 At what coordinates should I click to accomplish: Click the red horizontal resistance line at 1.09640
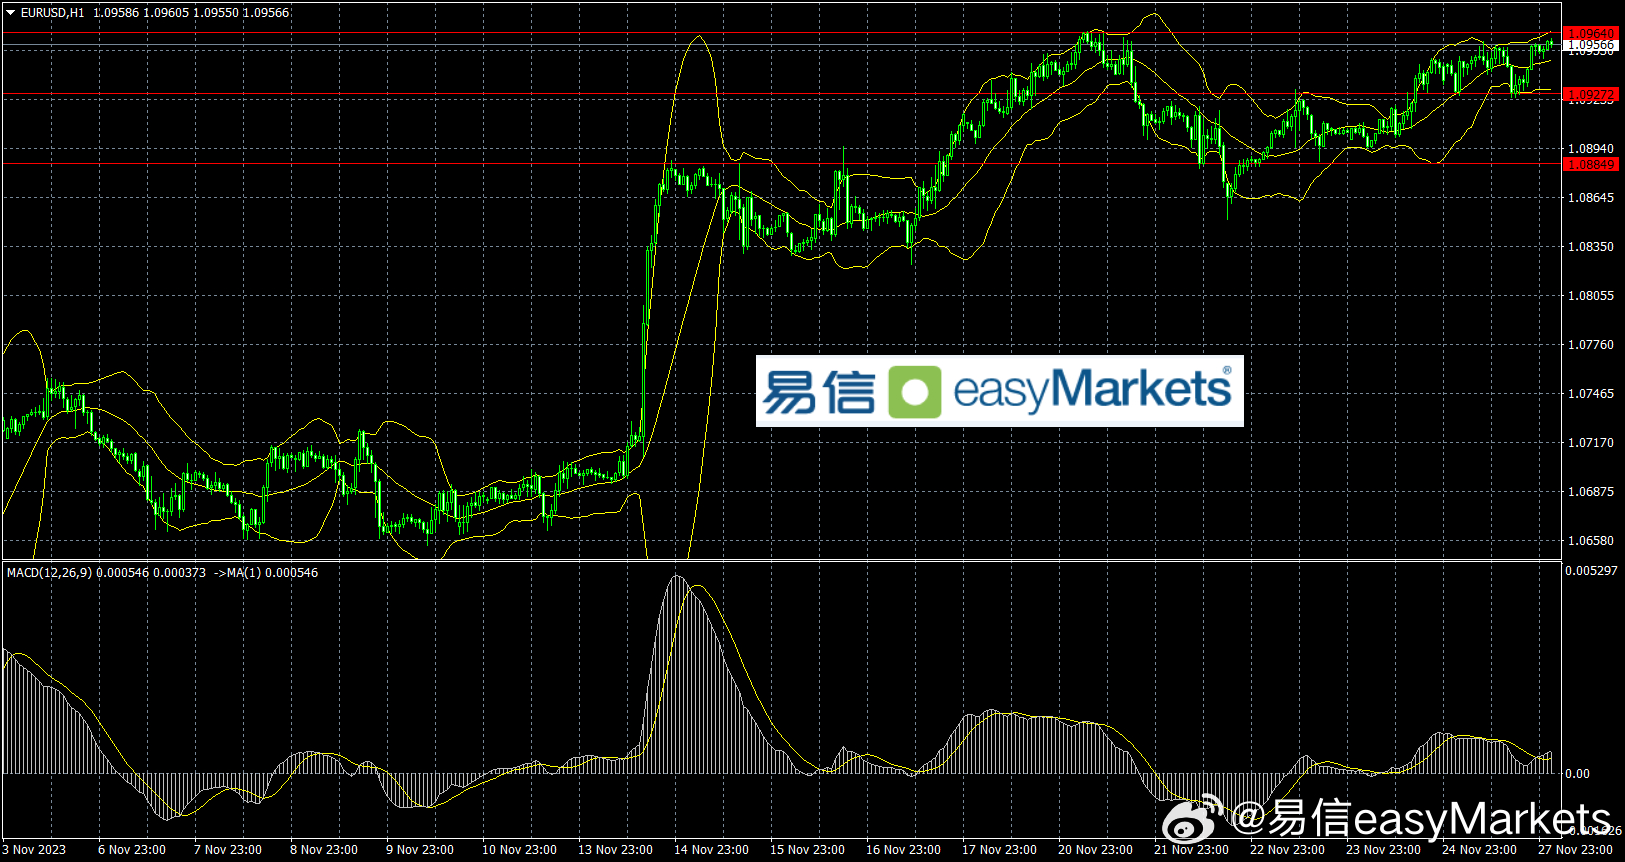pos(780,33)
